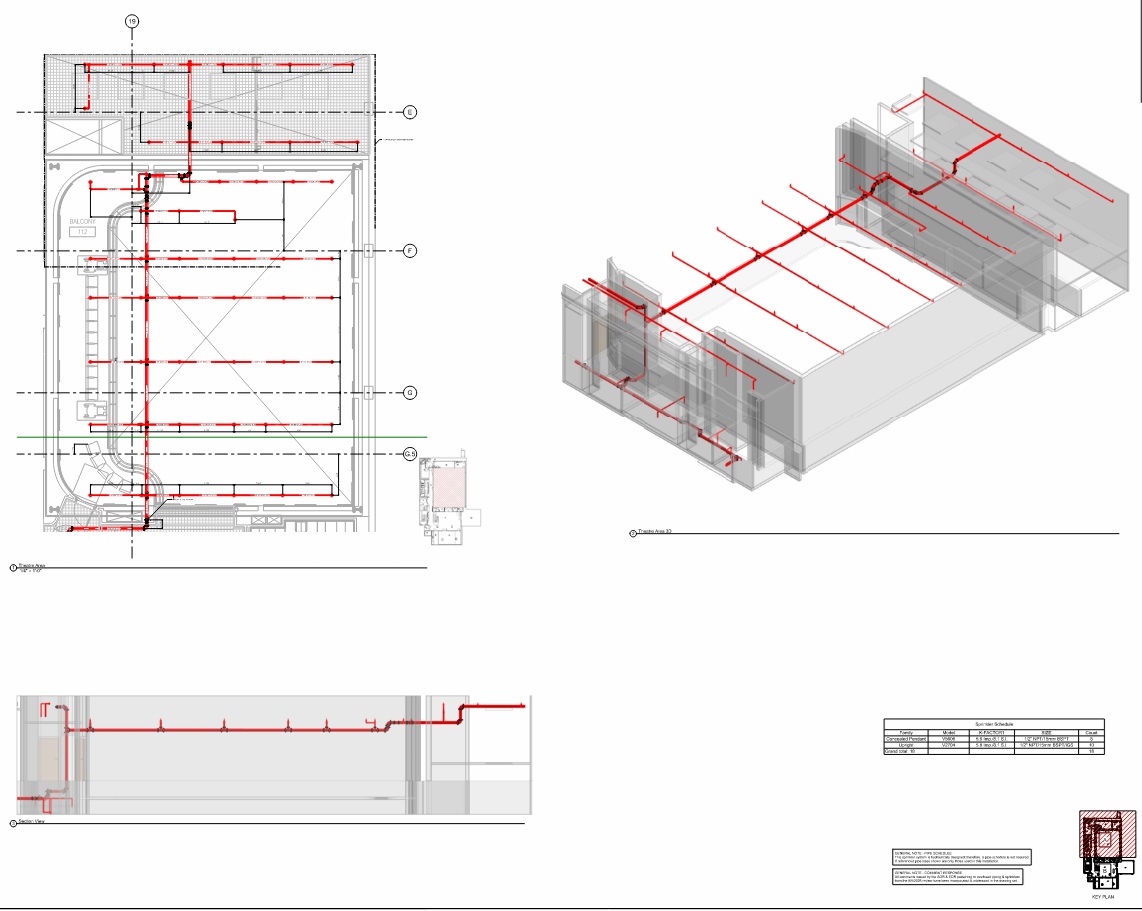Click grid bubble E
1142x911 pixels.
tap(409, 112)
